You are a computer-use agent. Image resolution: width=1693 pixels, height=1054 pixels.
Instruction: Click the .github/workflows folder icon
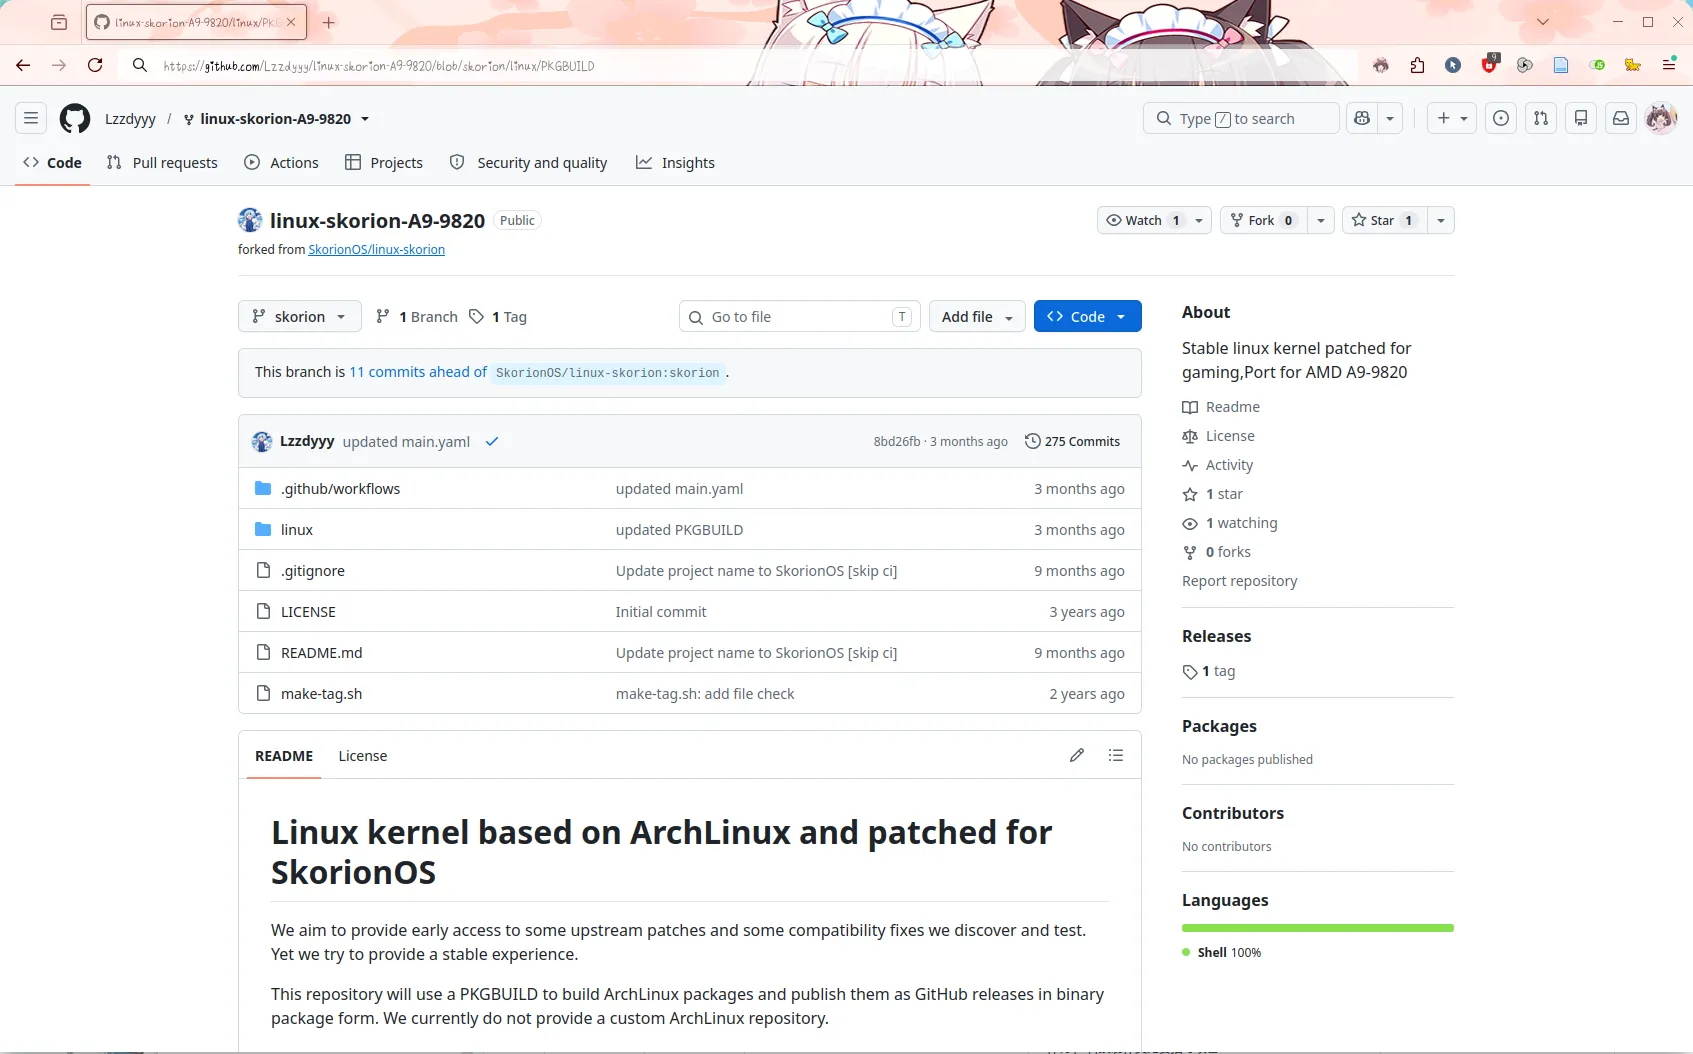click(263, 488)
